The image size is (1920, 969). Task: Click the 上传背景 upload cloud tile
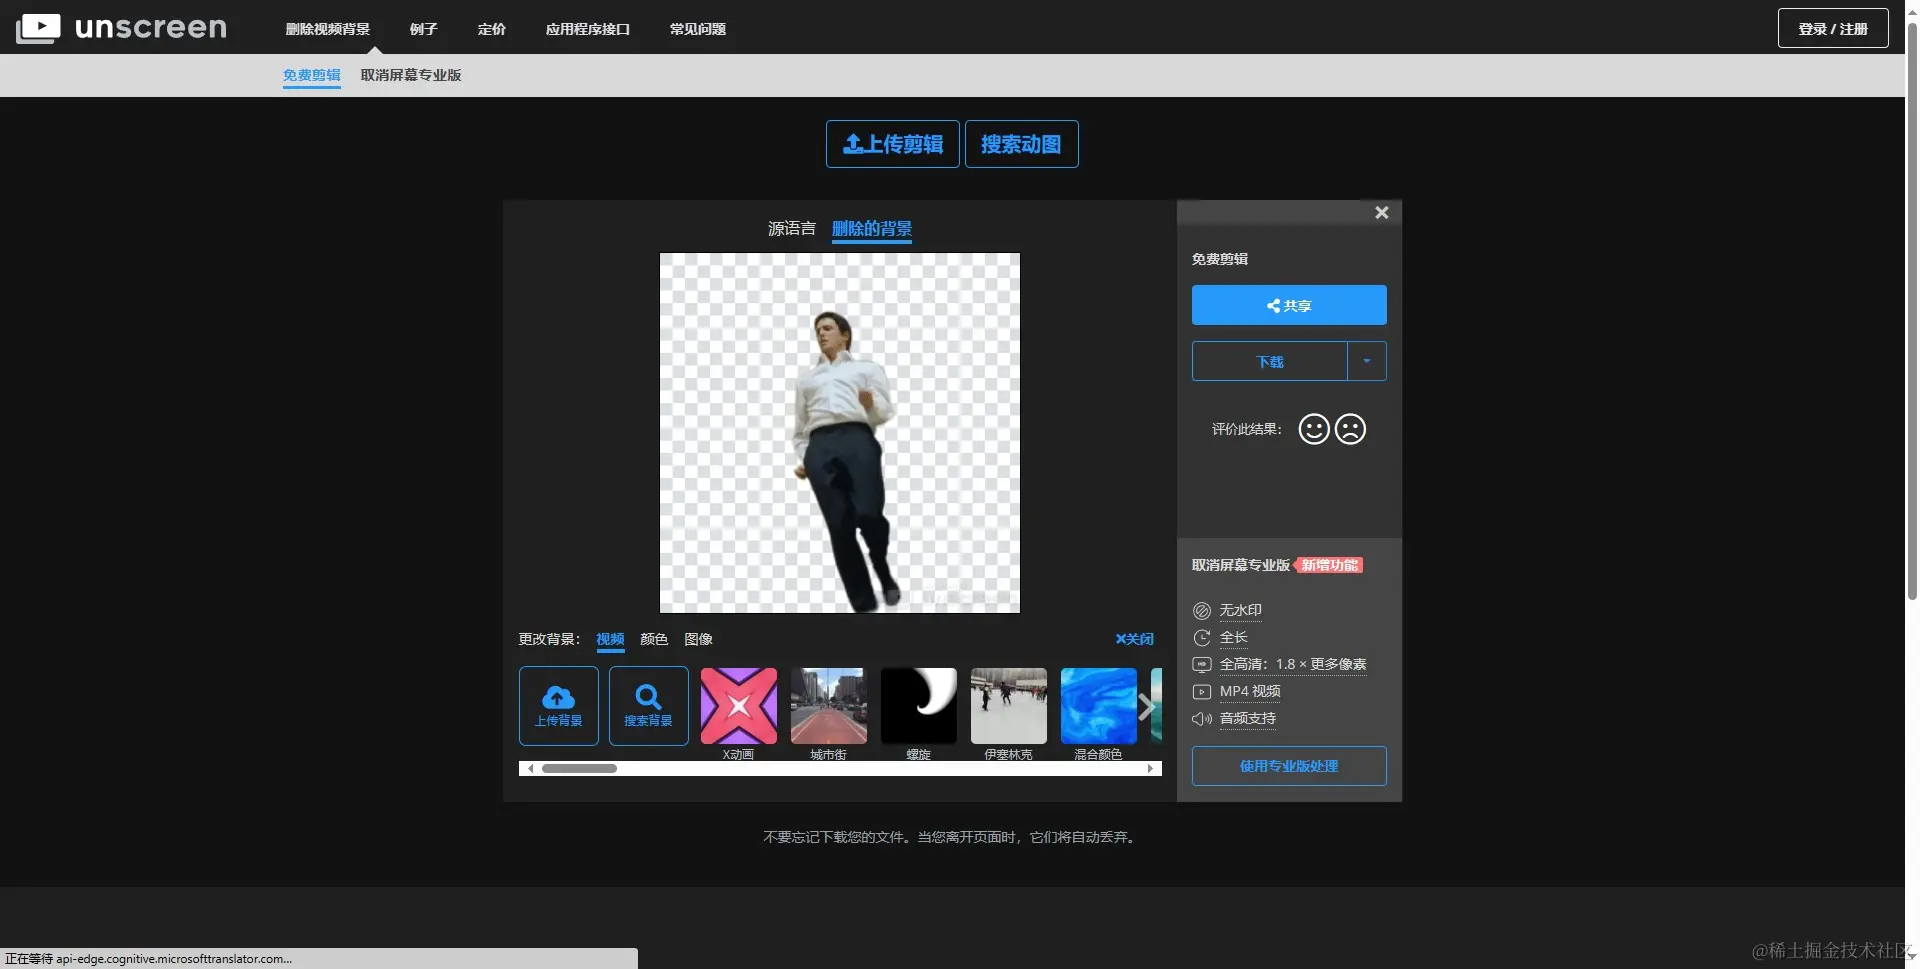coord(558,706)
